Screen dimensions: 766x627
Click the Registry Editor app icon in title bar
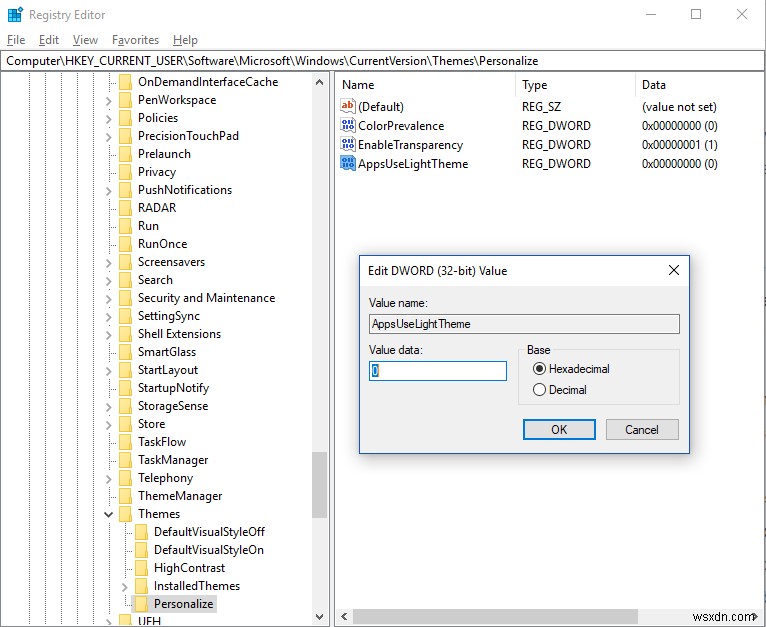15,15
